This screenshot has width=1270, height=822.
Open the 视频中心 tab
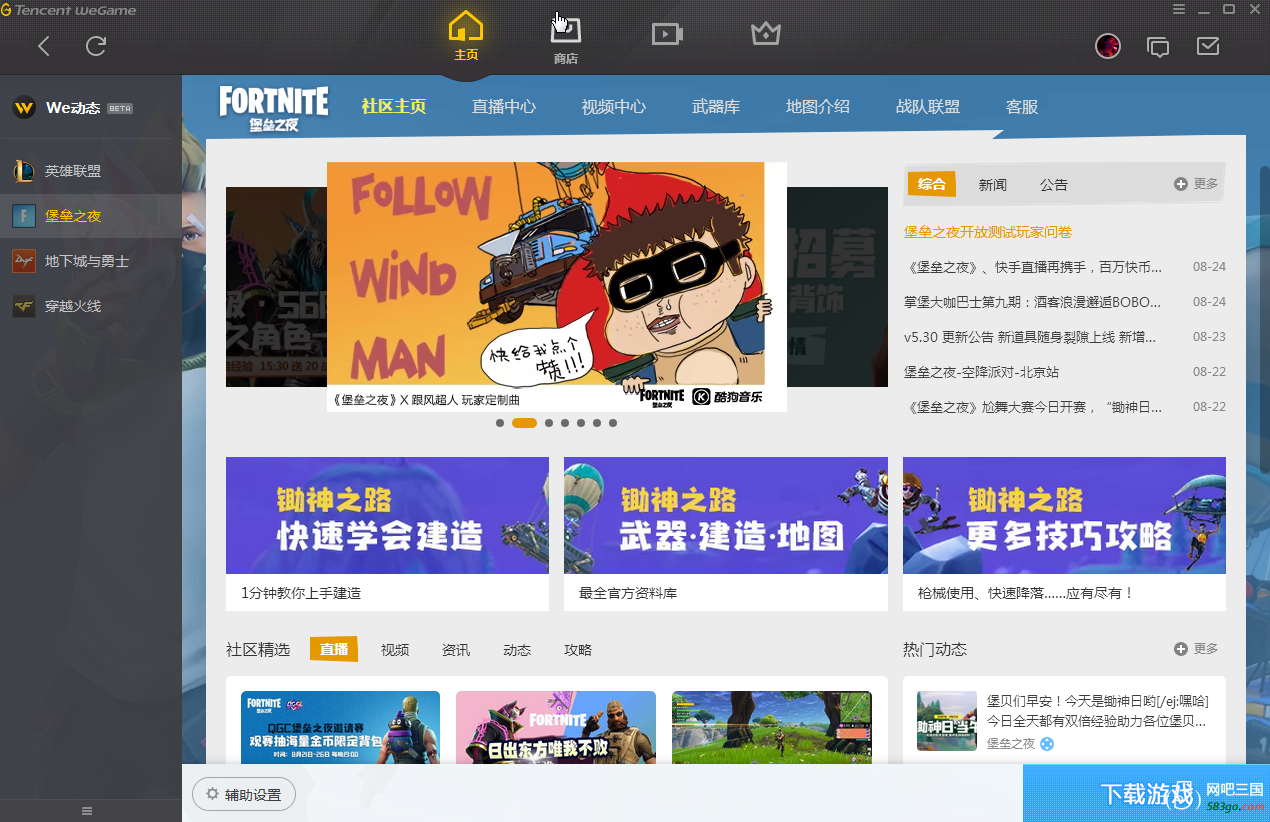point(614,106)
